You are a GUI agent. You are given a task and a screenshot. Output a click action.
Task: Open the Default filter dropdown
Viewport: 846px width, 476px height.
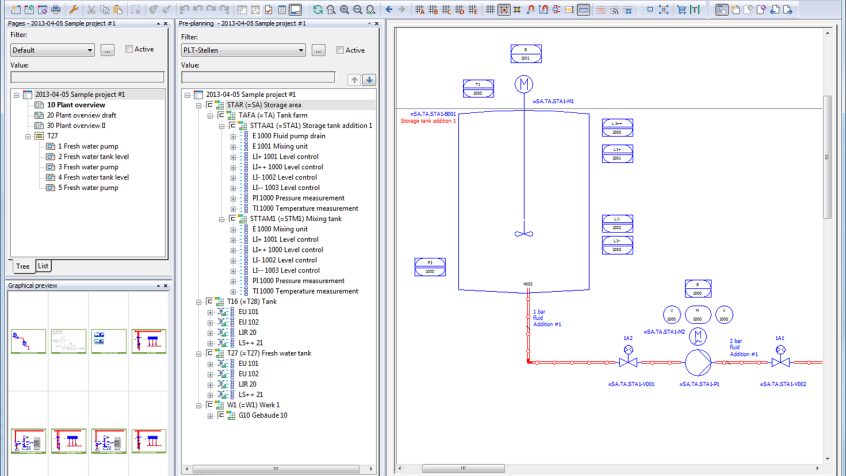tap(52, 50)
